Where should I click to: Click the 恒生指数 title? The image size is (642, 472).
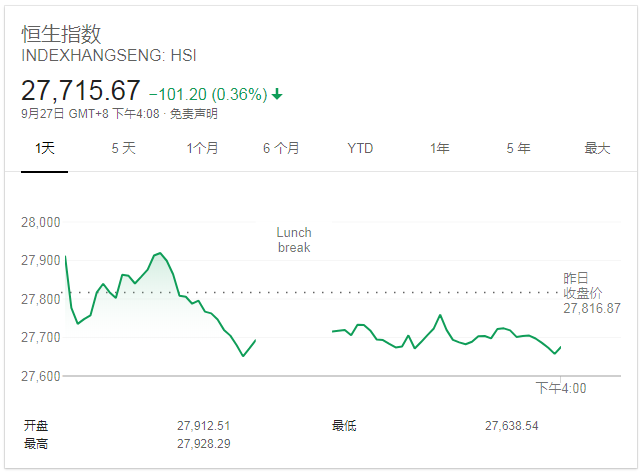pos(61,34)
